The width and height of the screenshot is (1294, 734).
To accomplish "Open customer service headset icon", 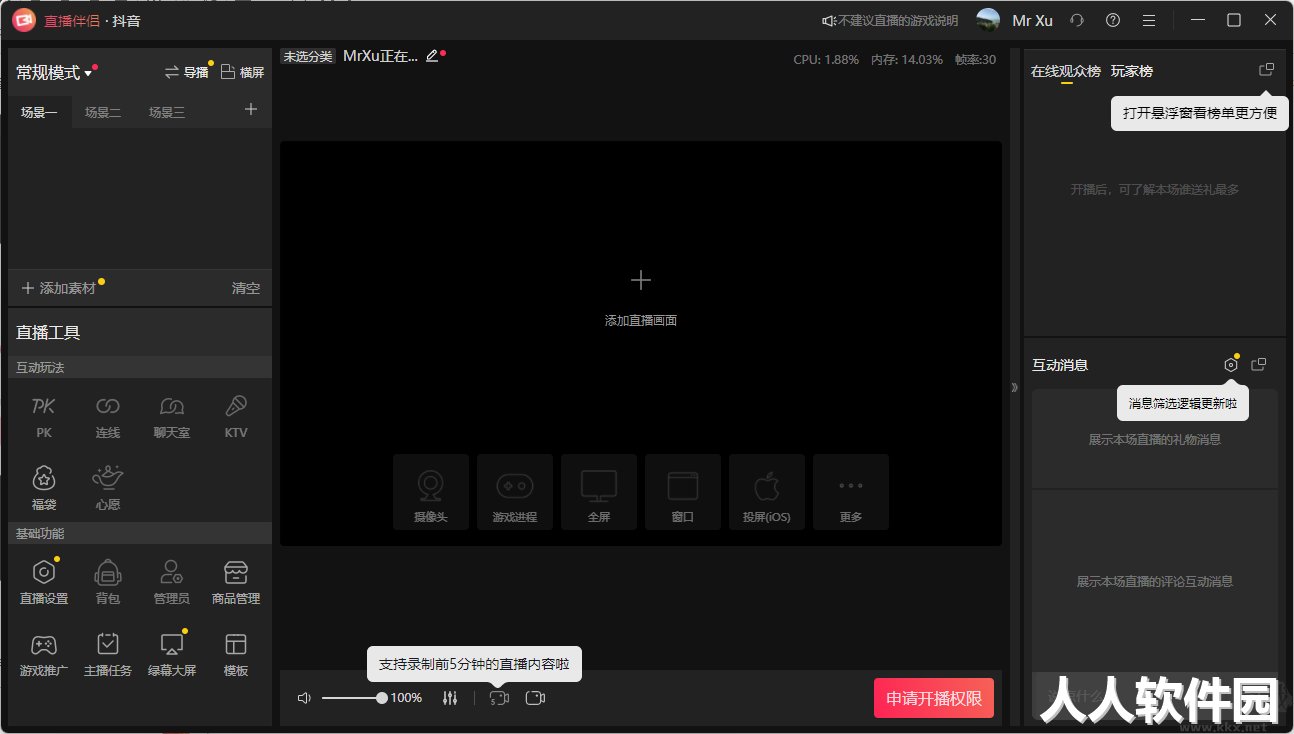I will pos(1077,20).
